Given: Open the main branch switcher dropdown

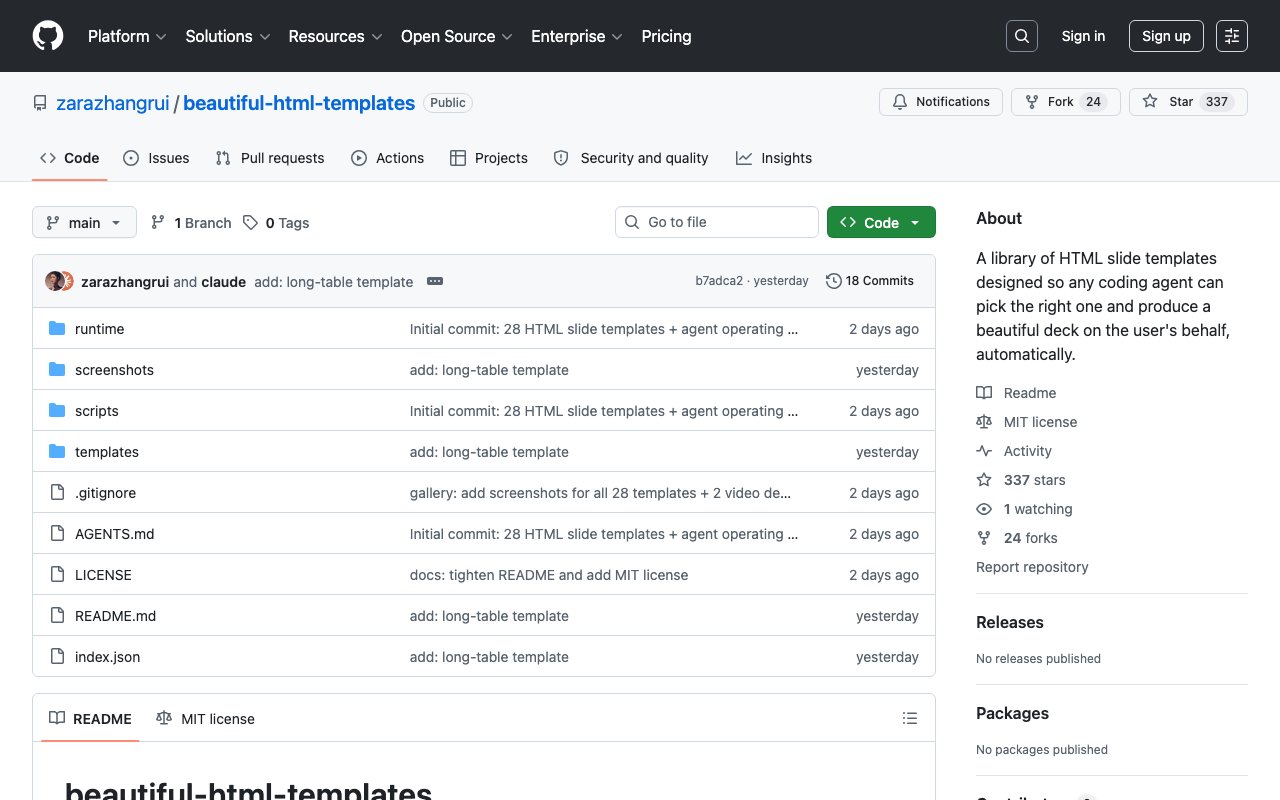Looking at the screenshot, I should coord(84,223).
